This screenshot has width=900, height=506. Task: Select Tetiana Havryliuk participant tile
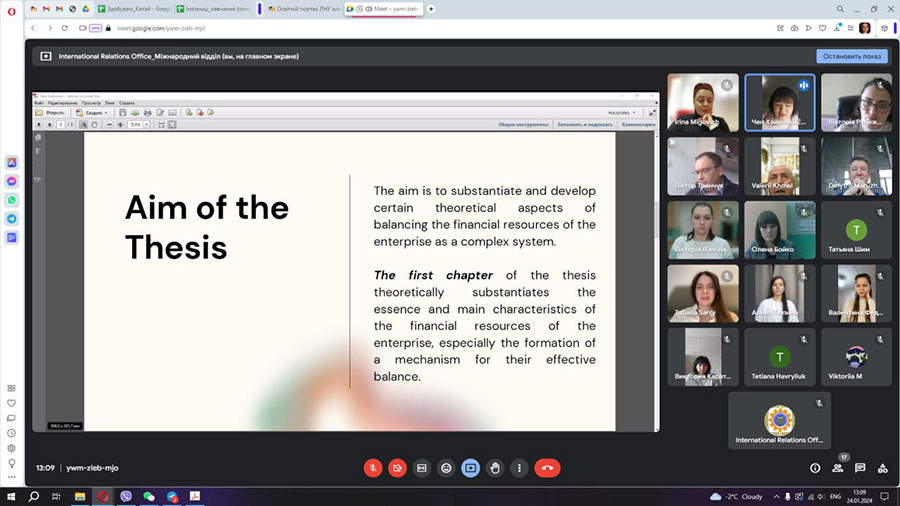[x=779, y=357]
